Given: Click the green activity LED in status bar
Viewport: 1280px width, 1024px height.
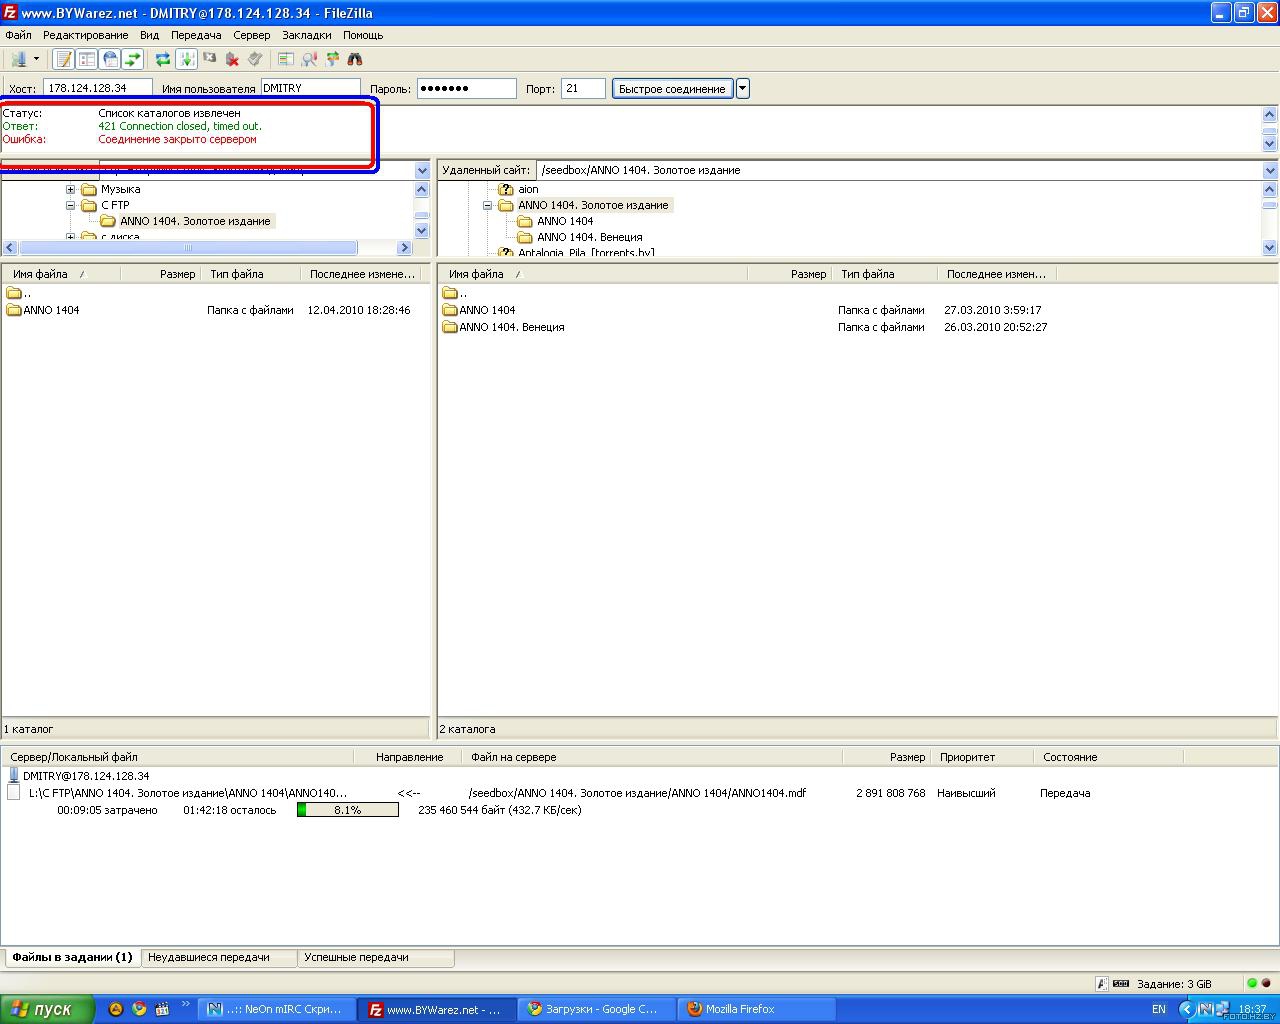Looking at the screenshot, I should (x=1252, y=983).
